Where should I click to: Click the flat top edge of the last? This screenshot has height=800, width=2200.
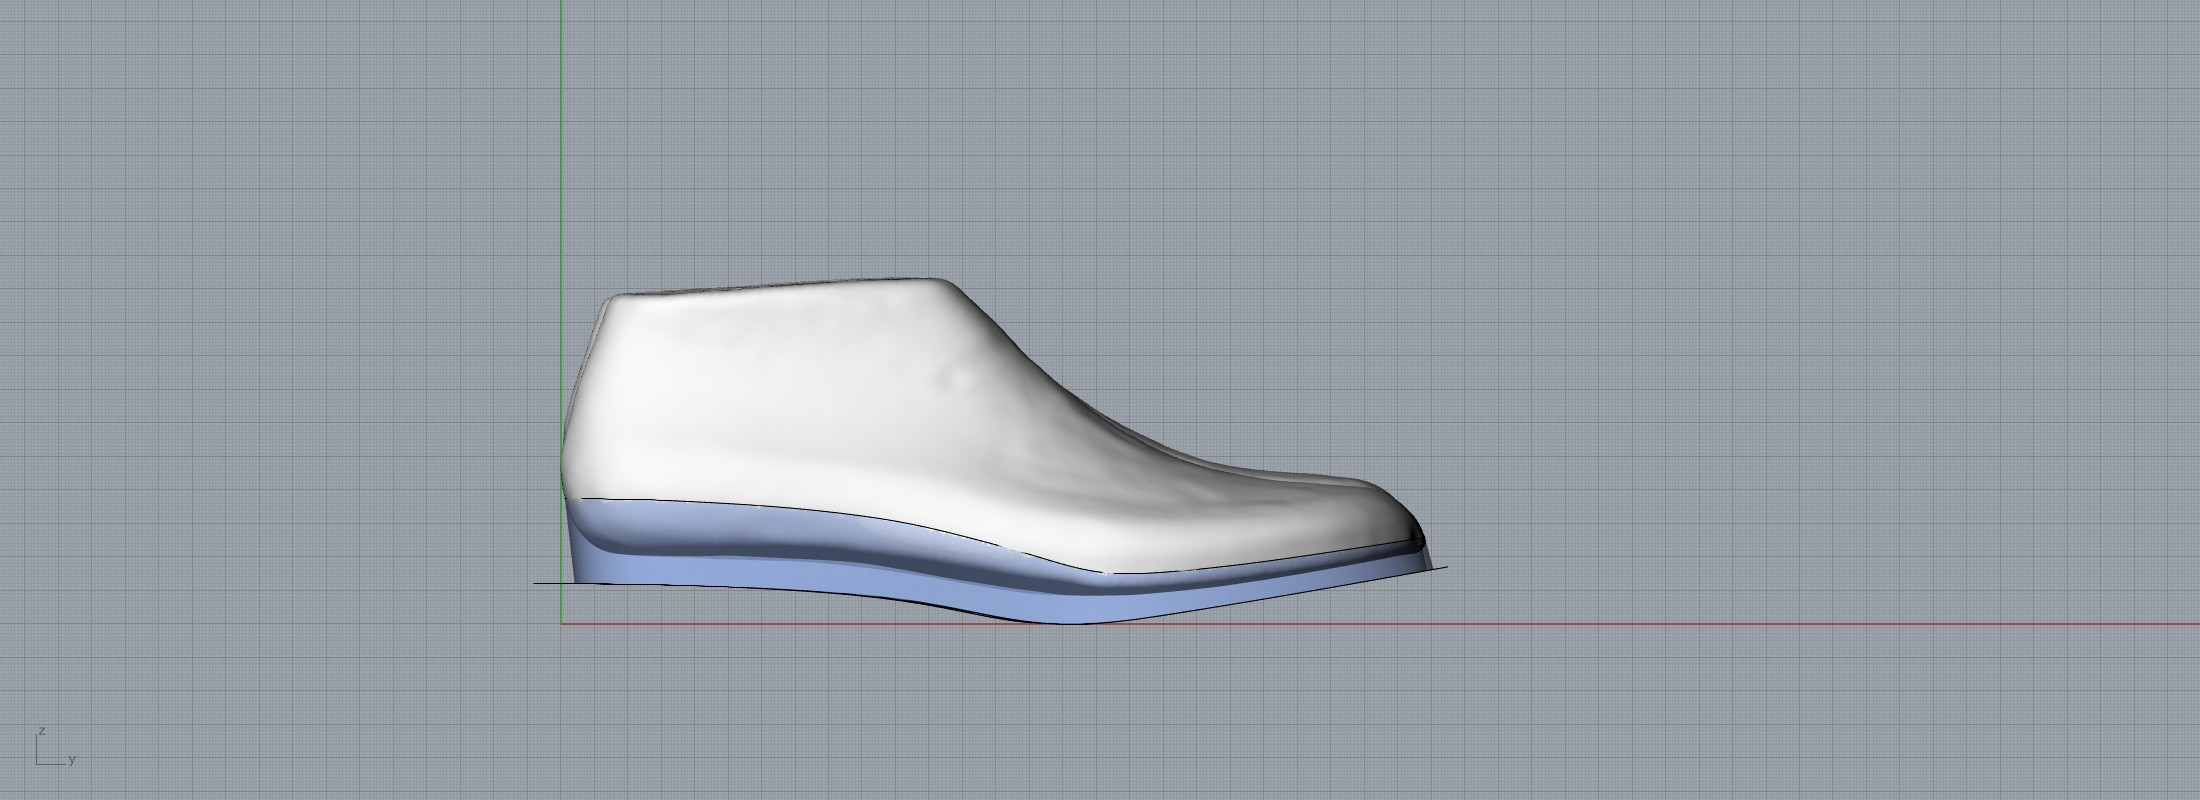pyautogui.click(x=780, y=287)
